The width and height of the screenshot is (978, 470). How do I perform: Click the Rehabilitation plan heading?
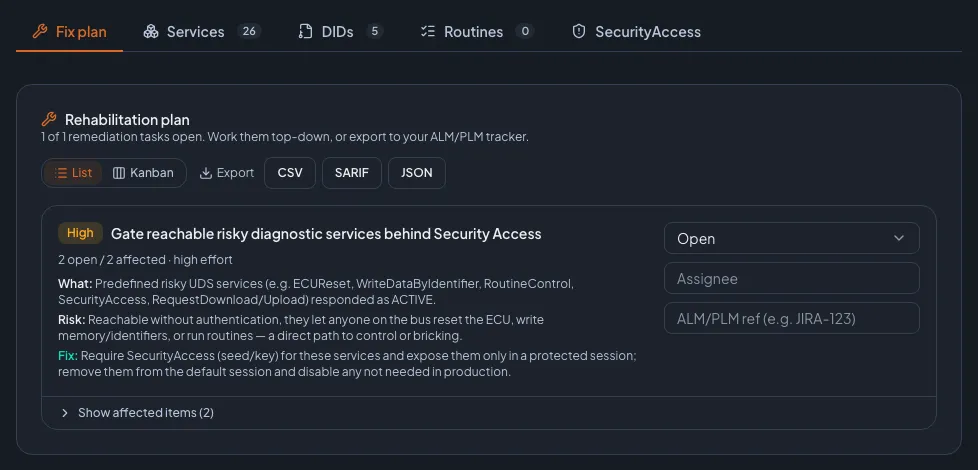(127, 120)
